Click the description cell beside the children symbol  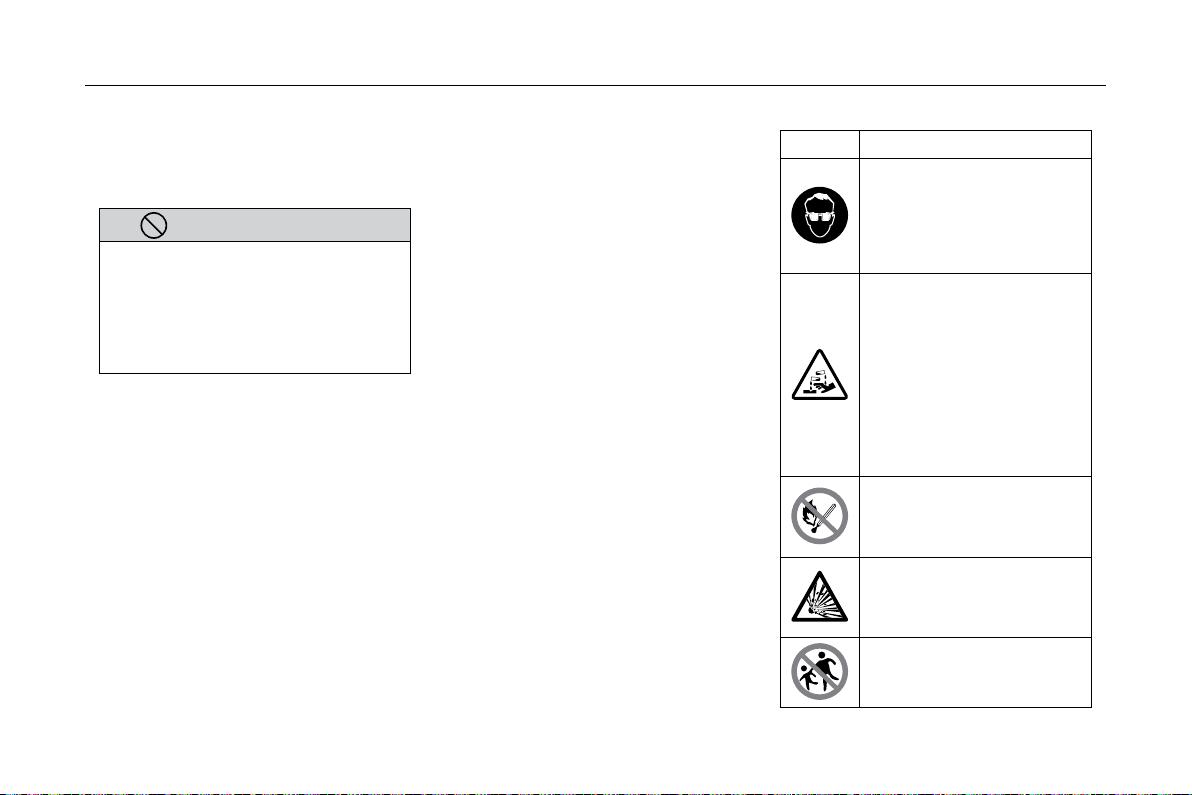pyautogui.click(x=975, y=673)
